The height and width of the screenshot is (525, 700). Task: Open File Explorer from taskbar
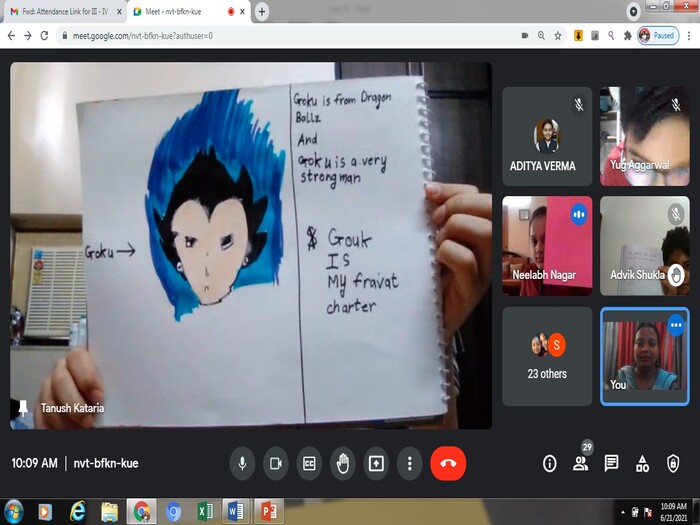point(109,512)
